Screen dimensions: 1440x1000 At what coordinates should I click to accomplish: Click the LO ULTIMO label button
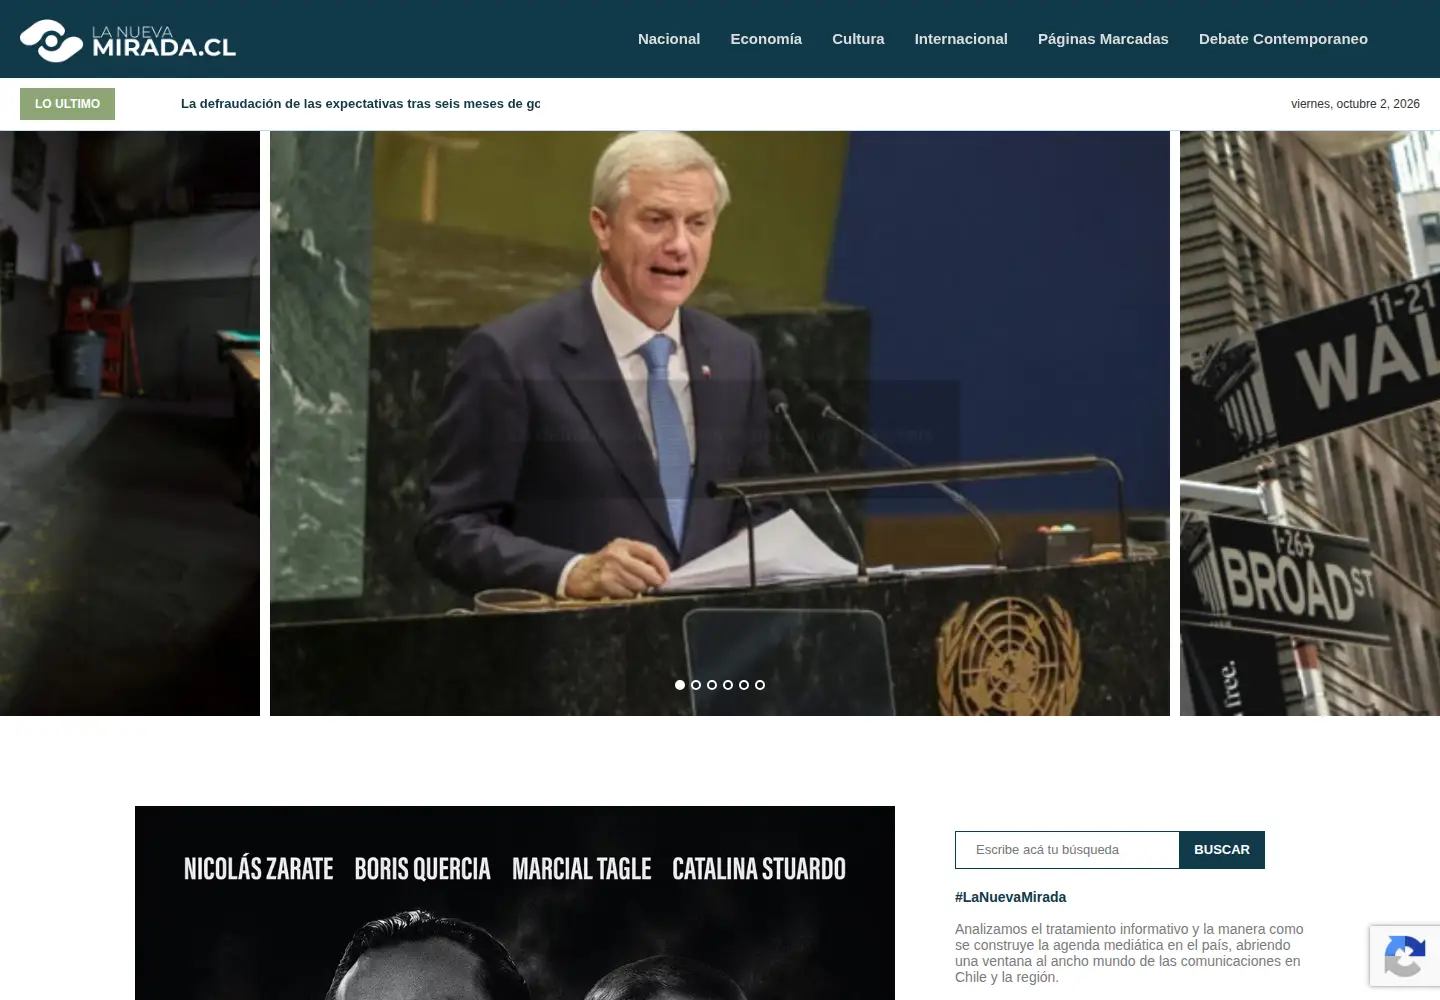(x=67, y=104)
